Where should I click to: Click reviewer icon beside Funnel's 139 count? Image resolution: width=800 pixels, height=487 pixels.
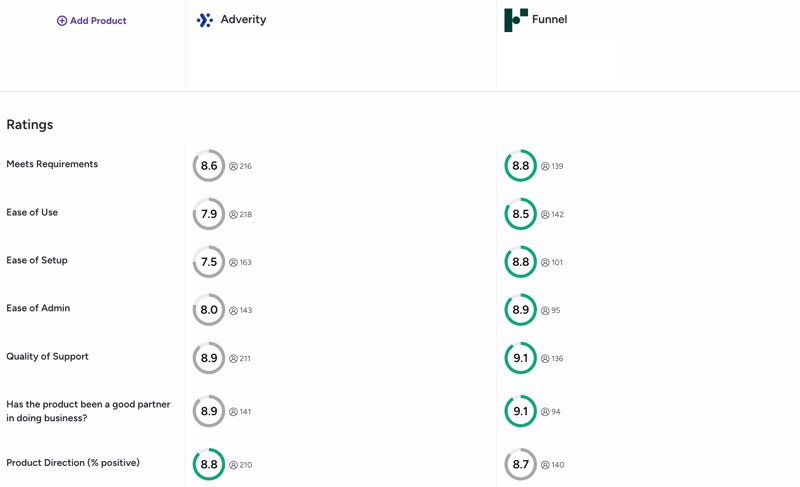pos(546,167)
